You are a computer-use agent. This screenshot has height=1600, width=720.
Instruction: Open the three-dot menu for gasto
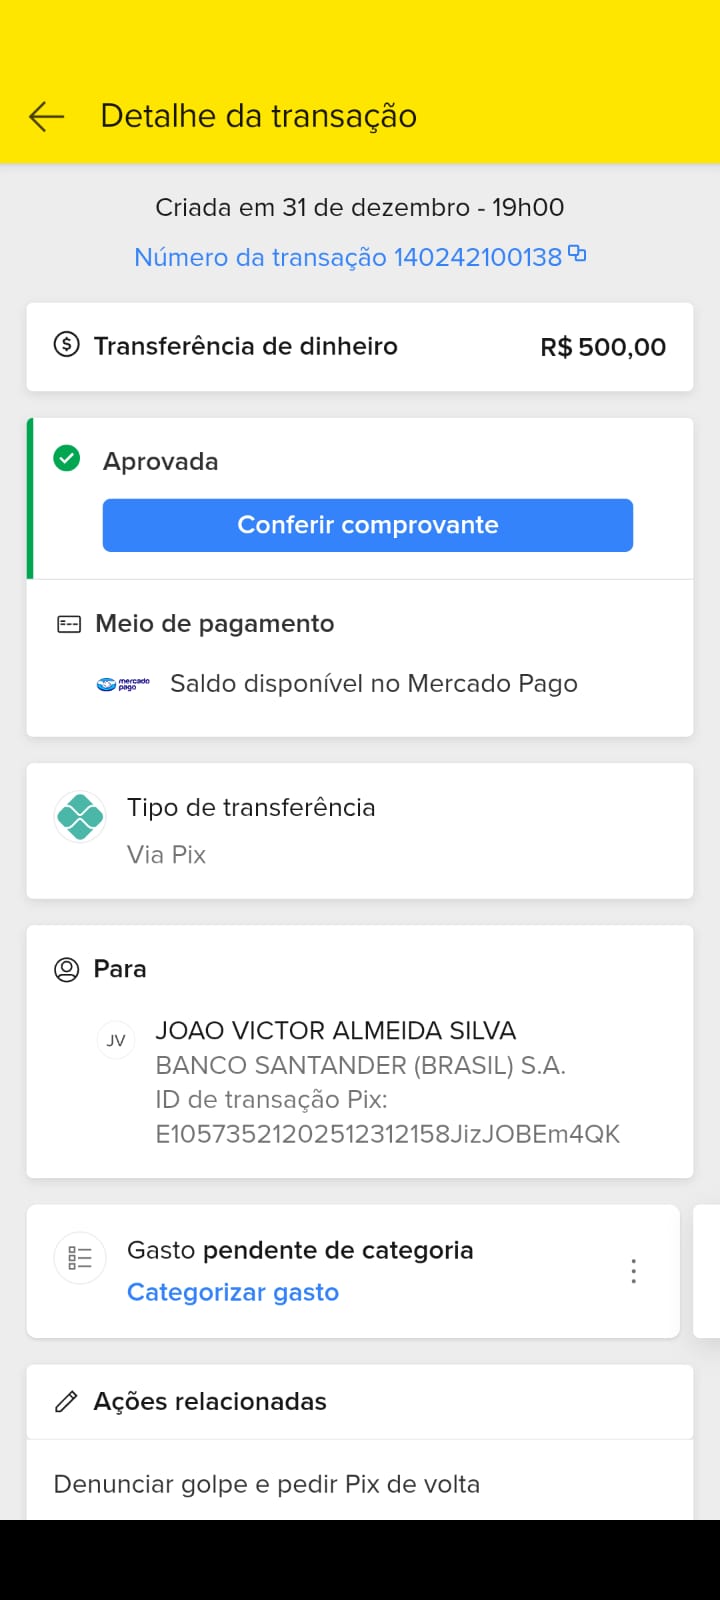coord(633,1271)
